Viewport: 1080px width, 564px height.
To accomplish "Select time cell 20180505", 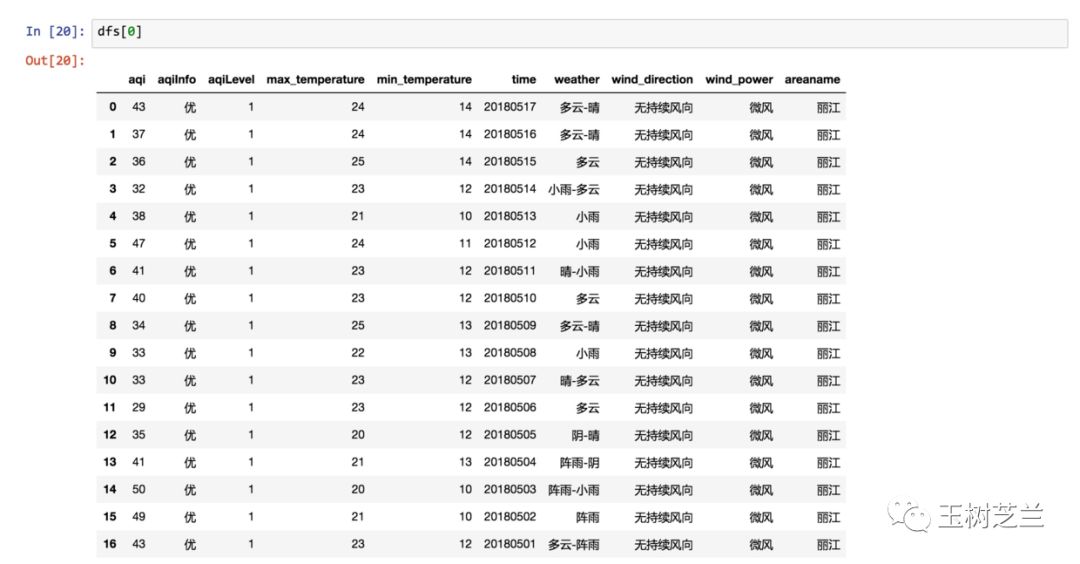I will click(510, 435).
